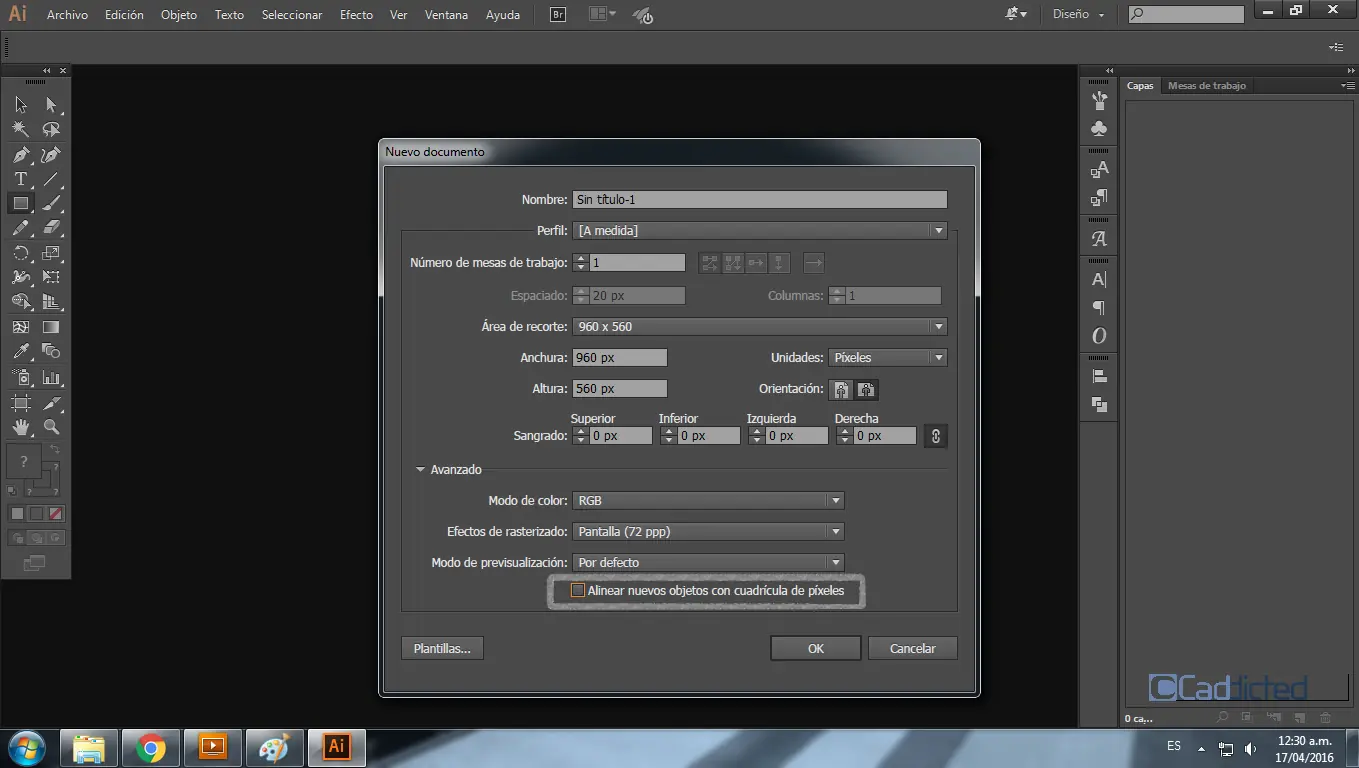Select the Paintbrush tool
The height and width of the screenshot is (768, 1359).
(x=52, y=203)
